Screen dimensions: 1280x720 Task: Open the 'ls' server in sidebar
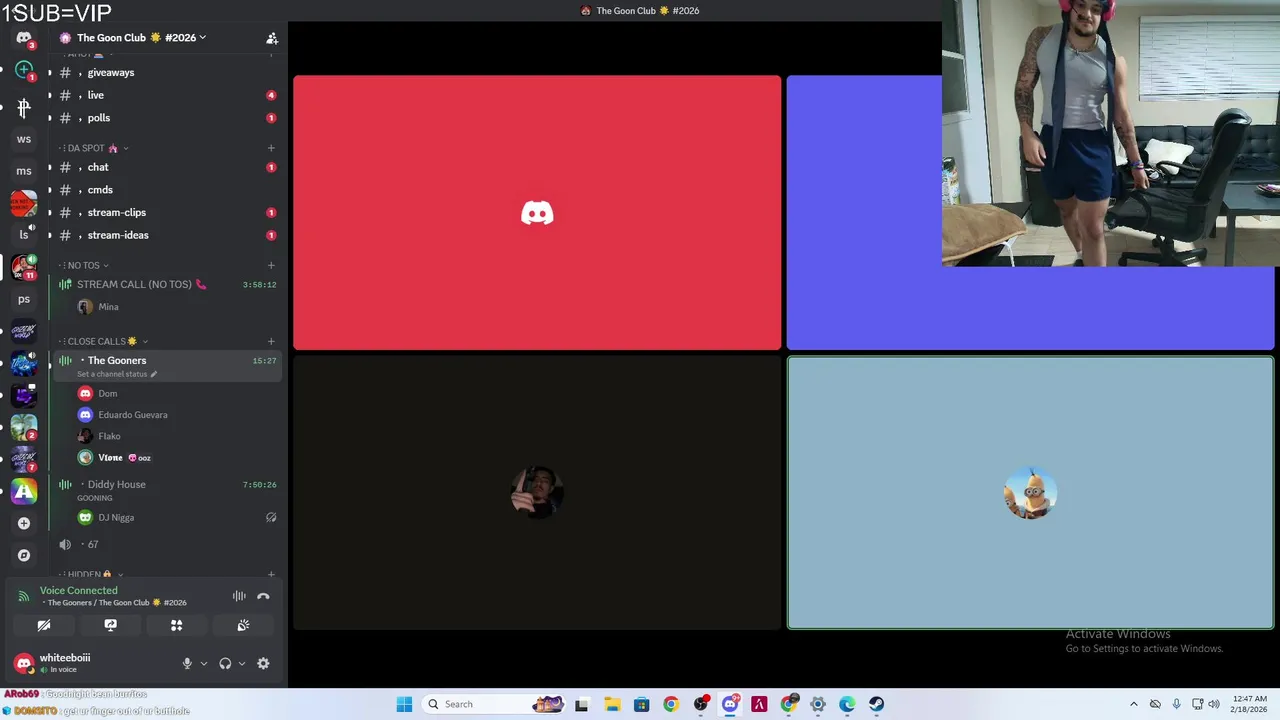(24, 235)
